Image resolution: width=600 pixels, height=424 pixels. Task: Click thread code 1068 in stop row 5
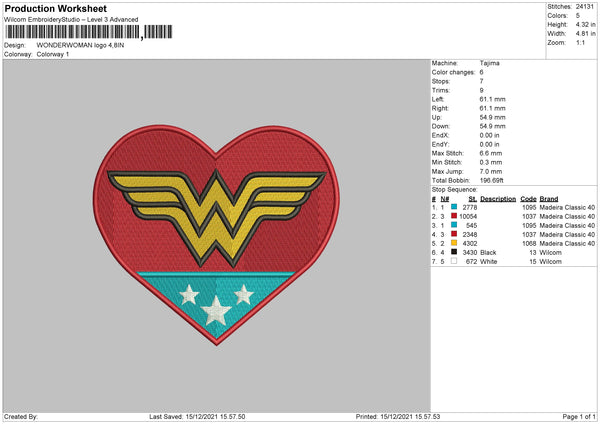pyautogui.click(x=529, y=243)
